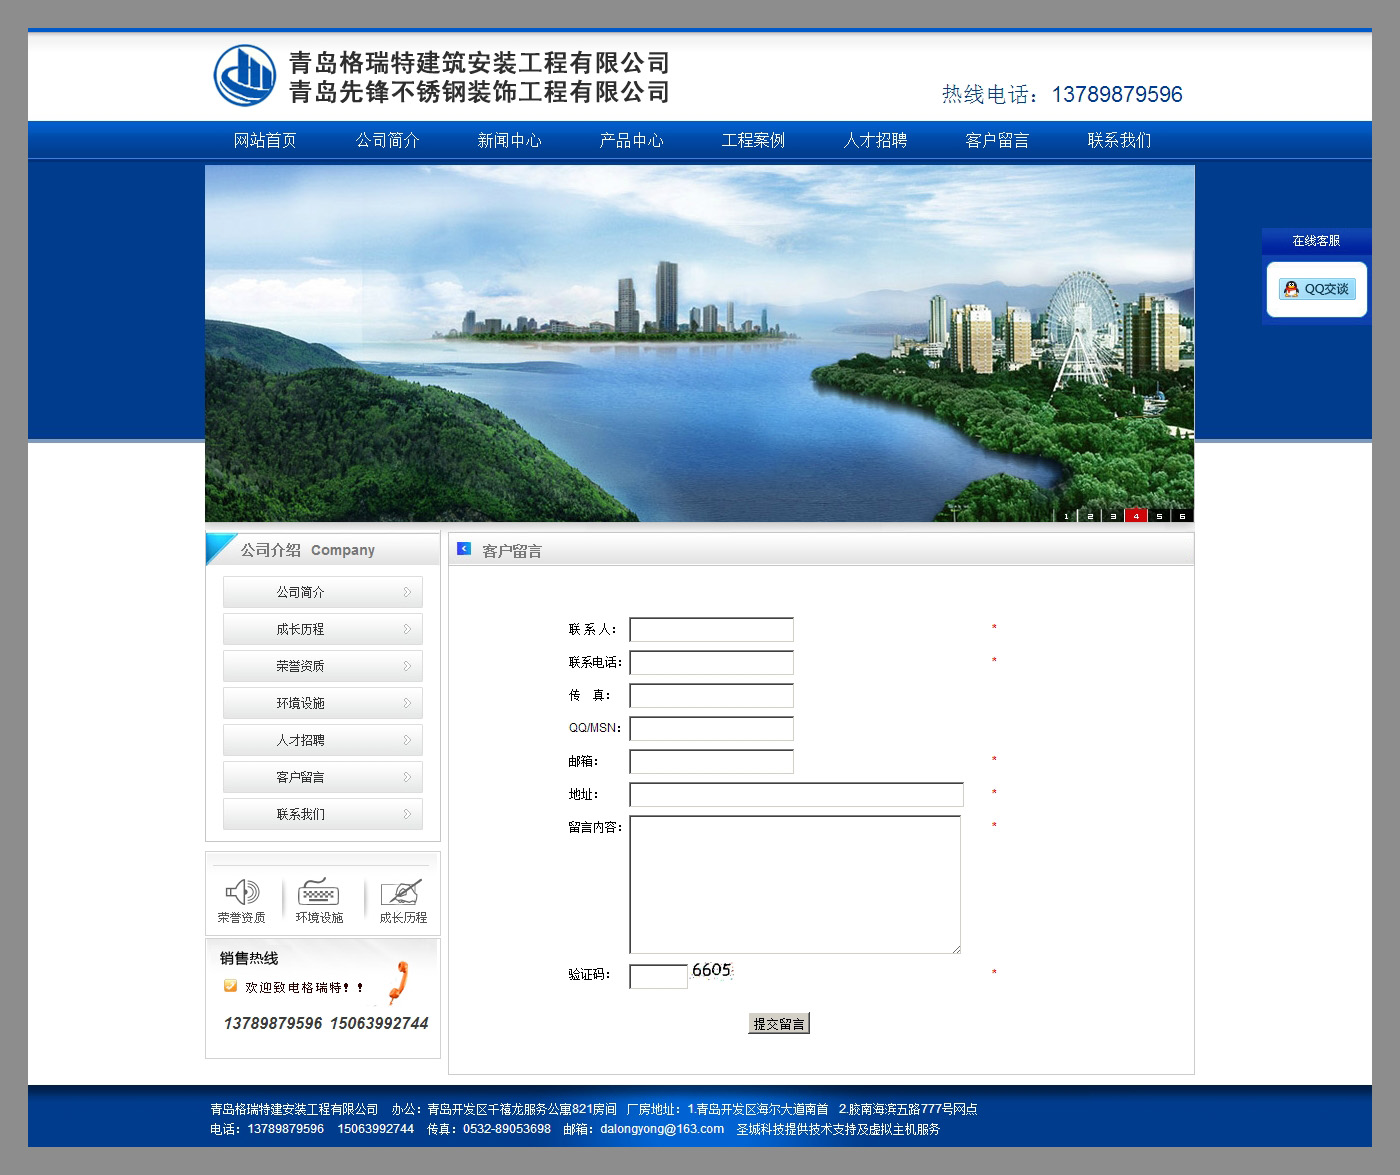Click the 15063992744 number in sidebar

(x=379, y=1023)
